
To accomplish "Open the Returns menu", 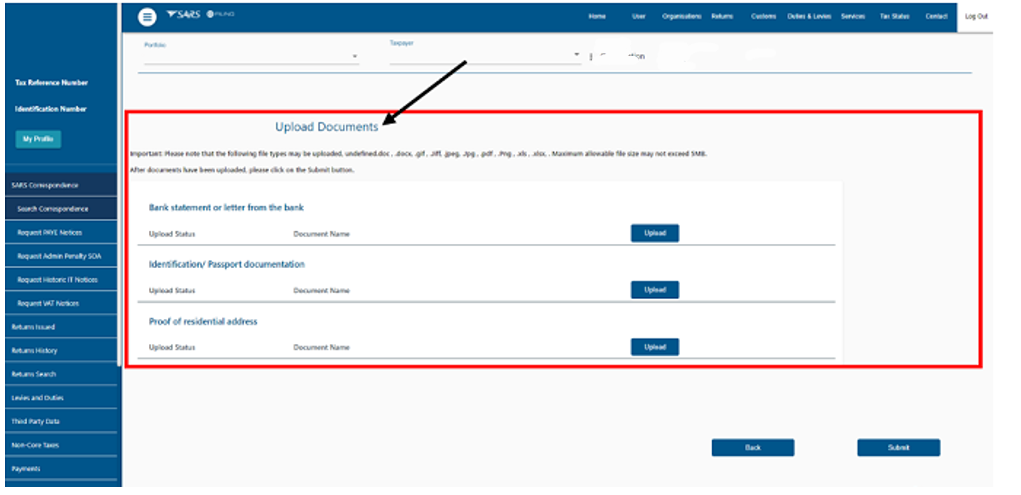I will coord(722,17).
